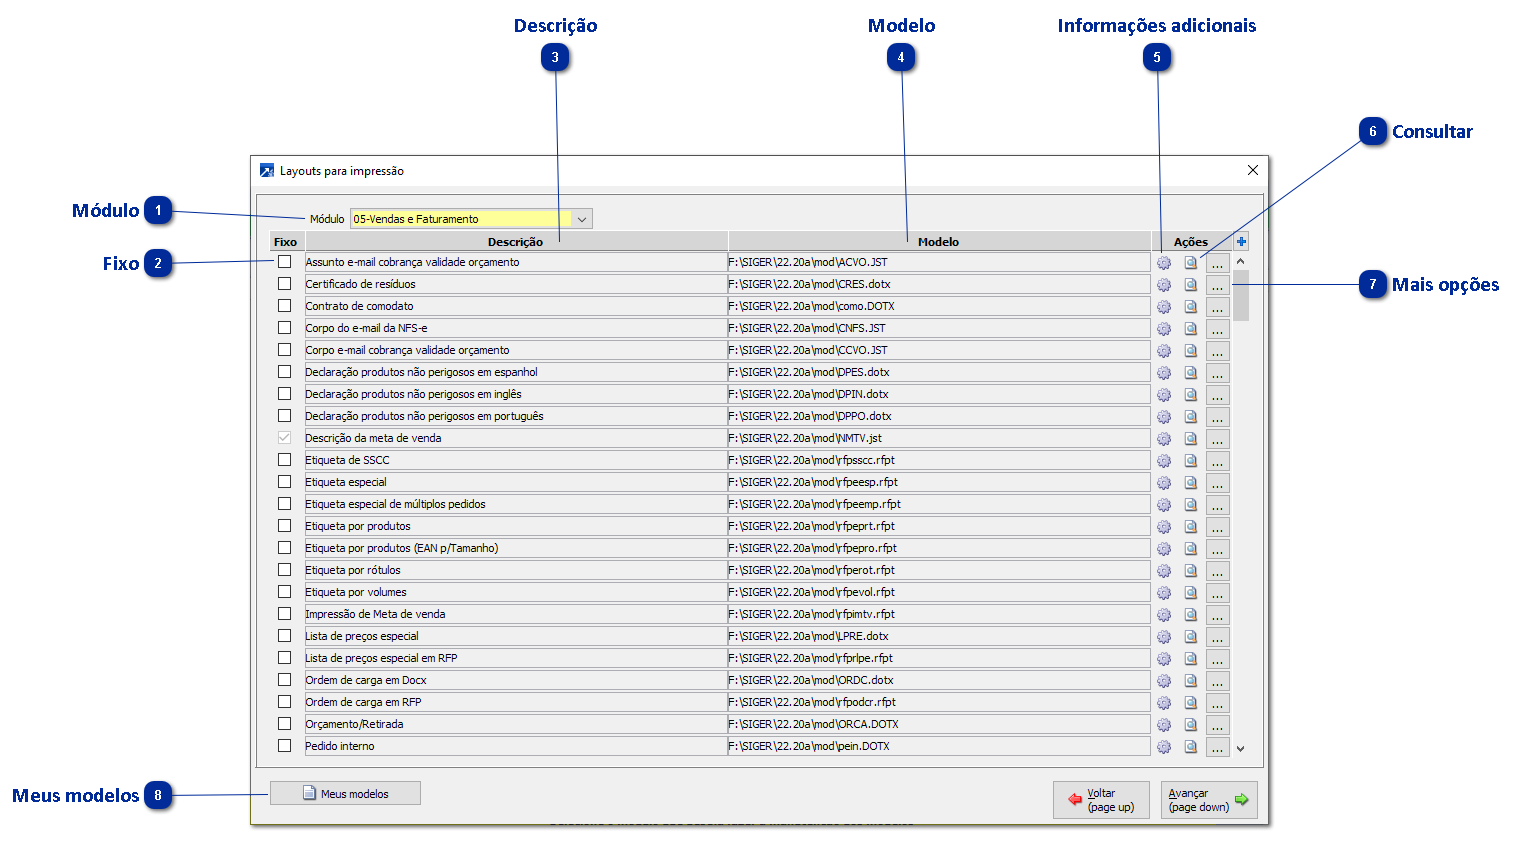Advance with the Avançar button
1515x841 pixels.
pos(1209,800)
